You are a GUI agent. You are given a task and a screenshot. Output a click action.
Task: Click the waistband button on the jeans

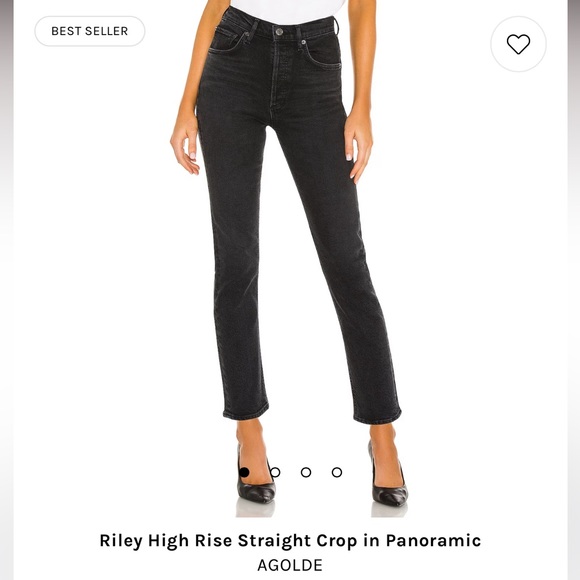pyautogui.click(x=279, y=32)
